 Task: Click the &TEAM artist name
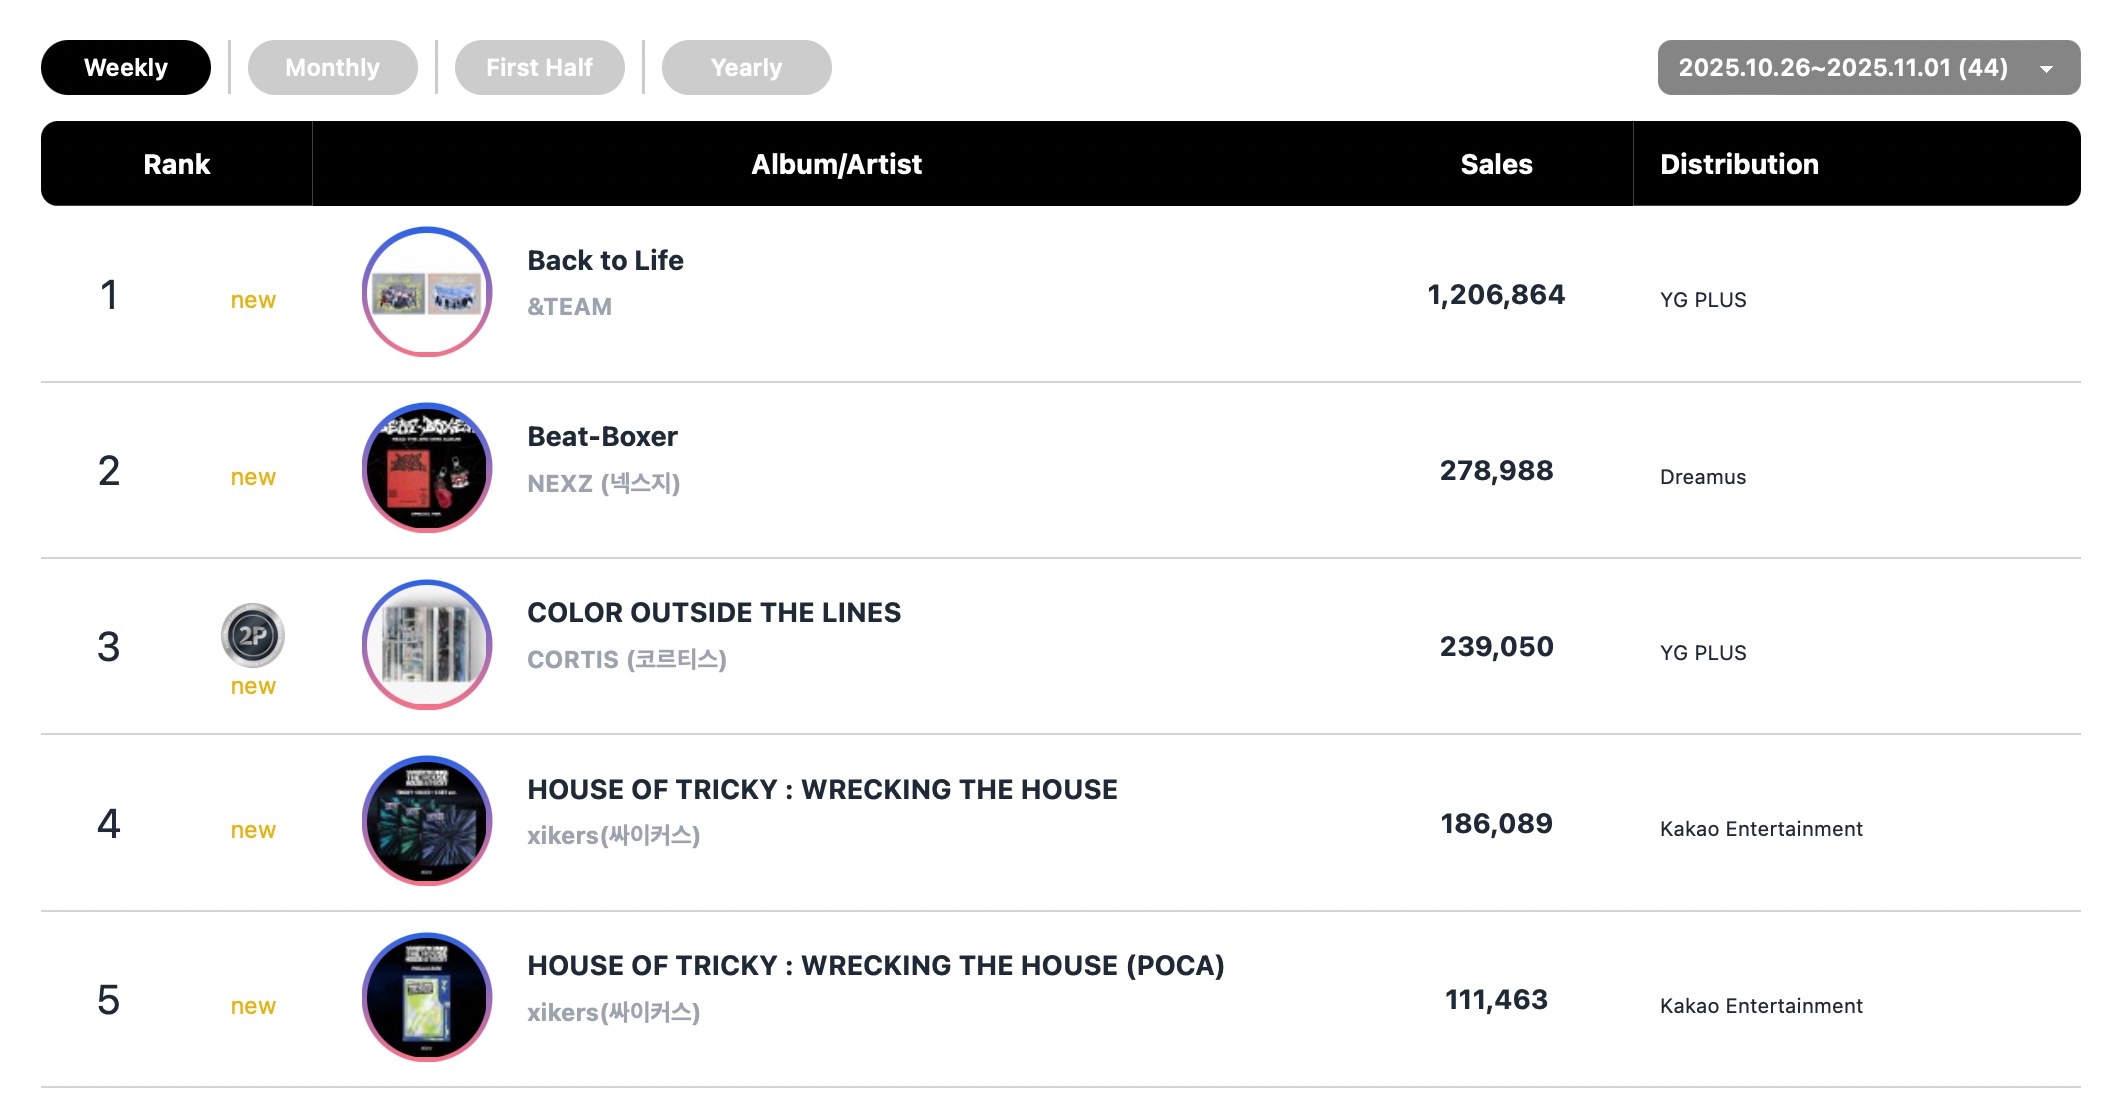coord(569,307)
